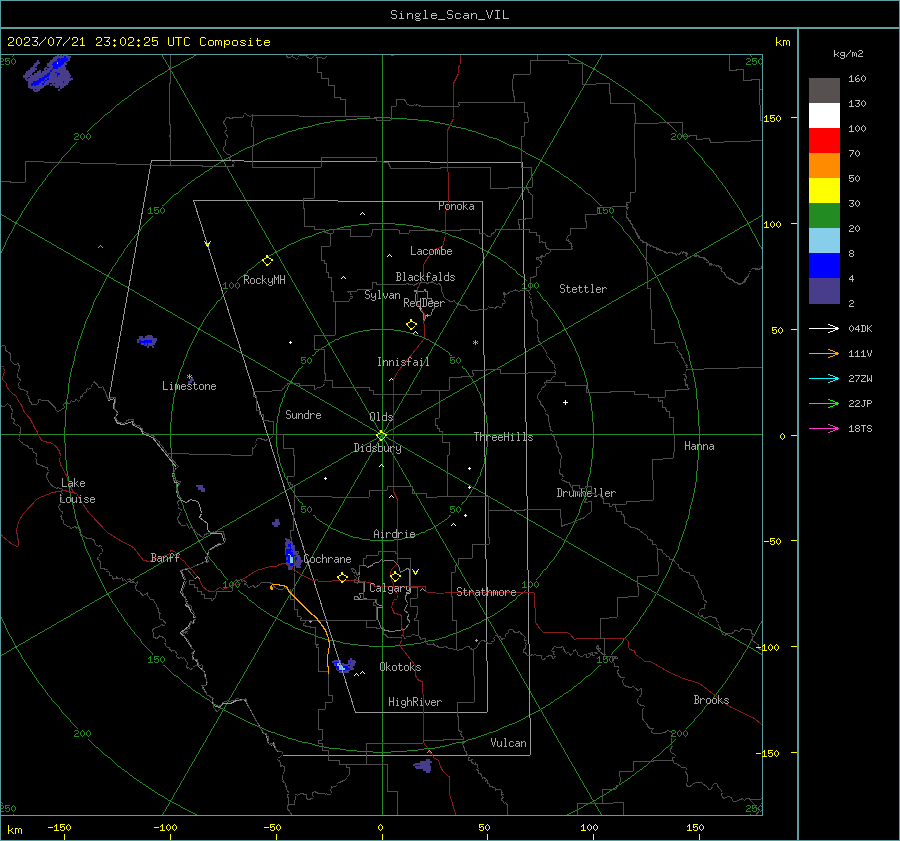Viewport: 900px width, 841px height.
Task: Click the Didsbury town label
Action: click(x=377, y=448)
